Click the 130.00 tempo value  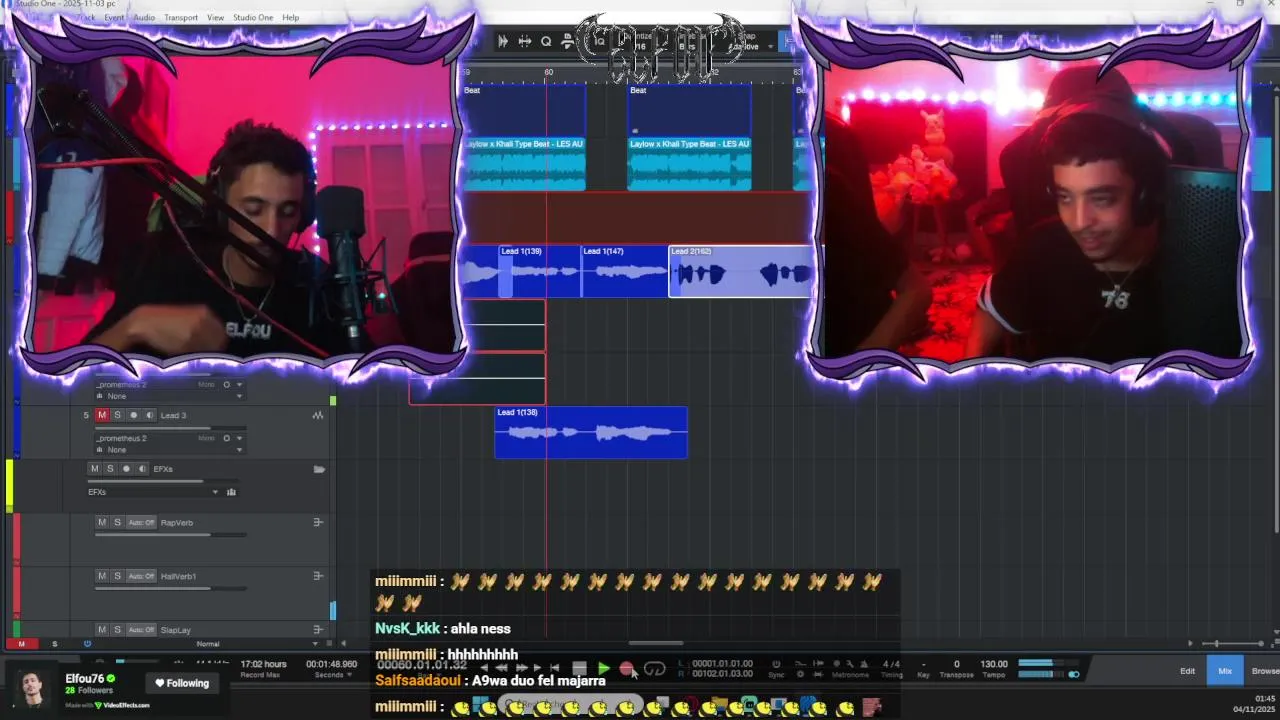pos(994,664)
